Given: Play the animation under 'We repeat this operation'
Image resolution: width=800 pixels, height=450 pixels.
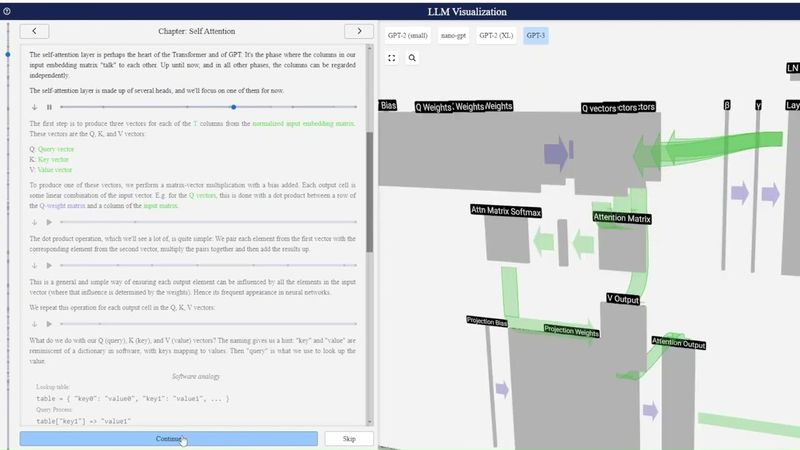Looking at the screenshot, I should (x=49, y=324).
